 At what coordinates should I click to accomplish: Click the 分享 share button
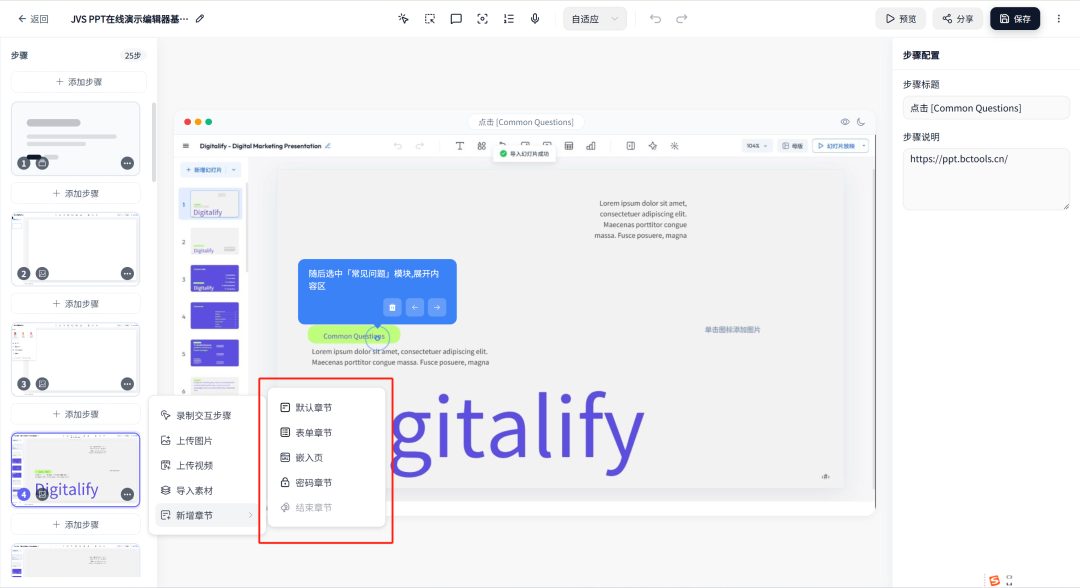tap(958, 19)
